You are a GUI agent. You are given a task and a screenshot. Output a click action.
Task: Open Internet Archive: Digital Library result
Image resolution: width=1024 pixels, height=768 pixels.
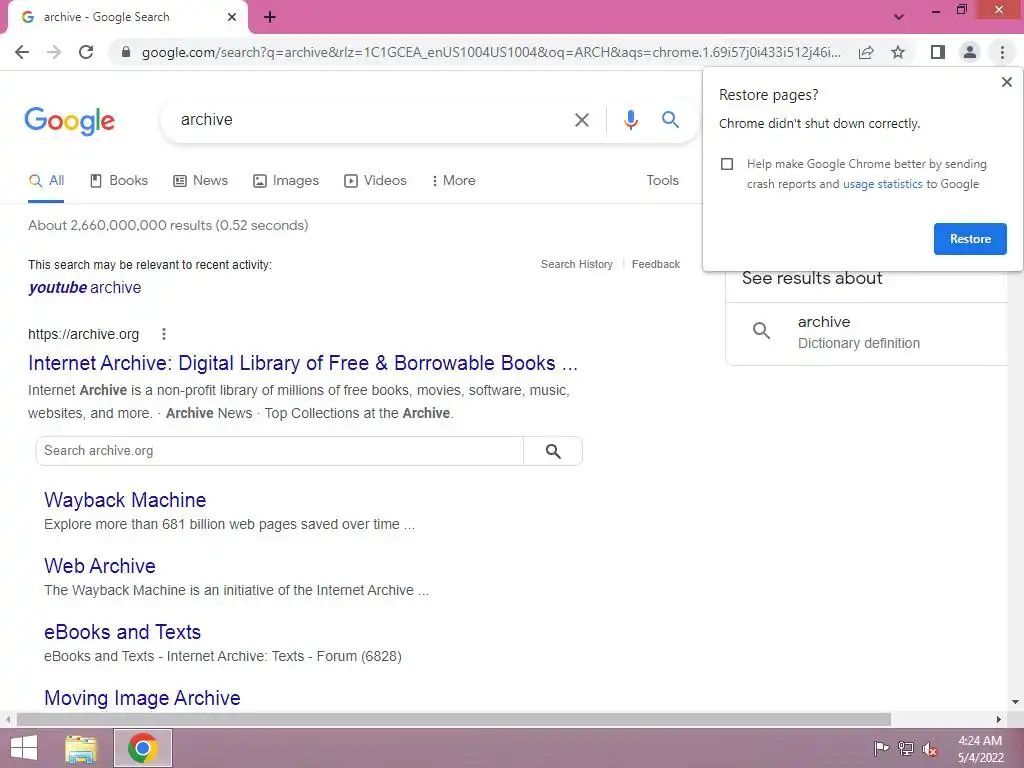point(303,363)
